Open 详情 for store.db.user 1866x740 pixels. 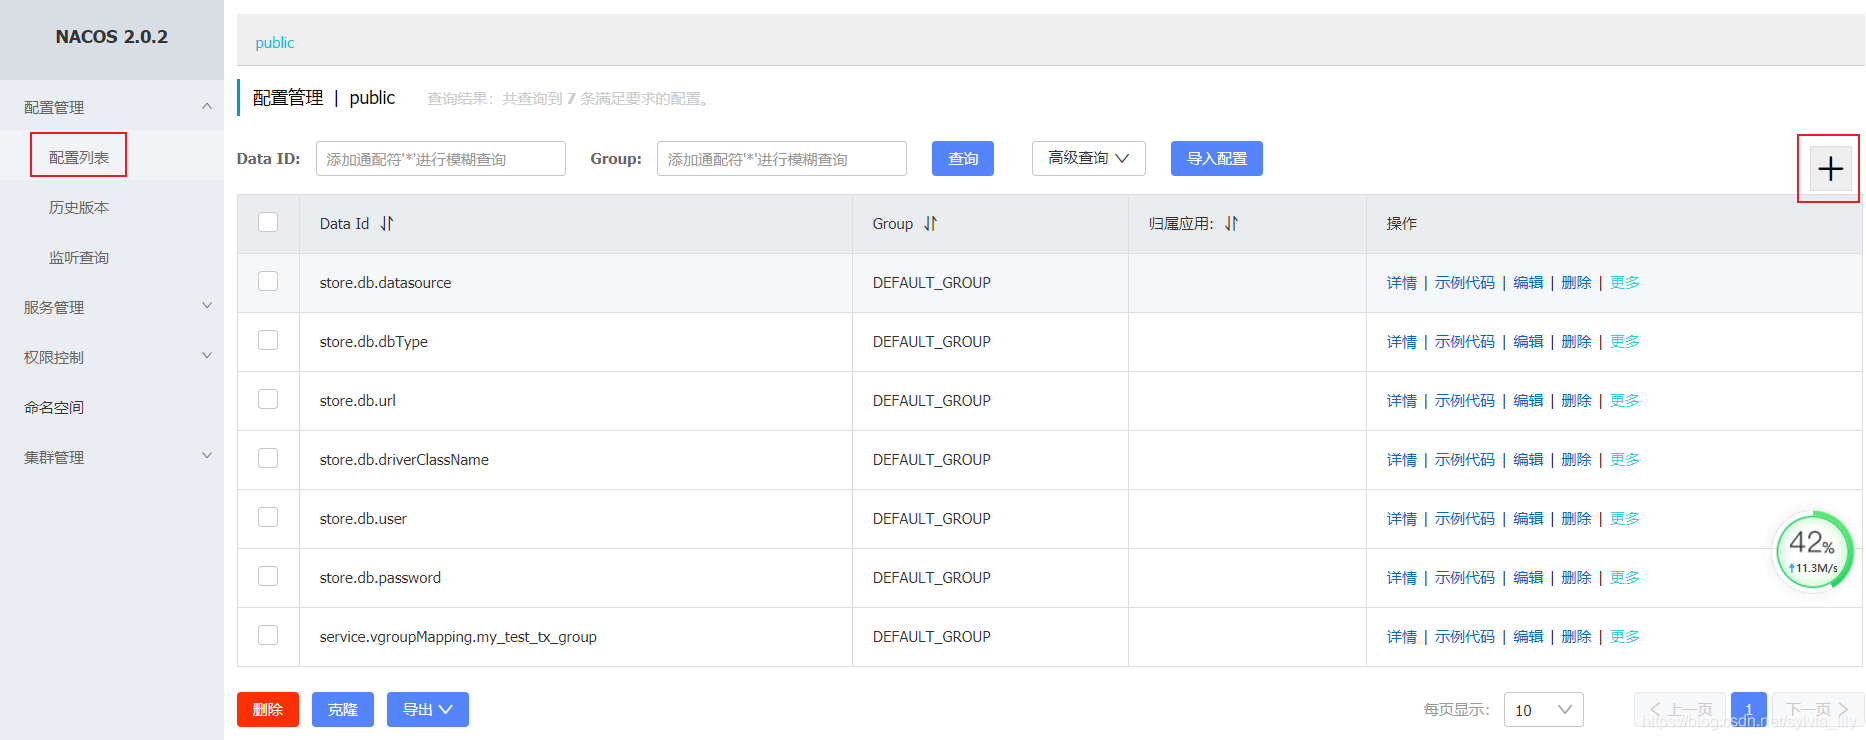pos(1402,519)
